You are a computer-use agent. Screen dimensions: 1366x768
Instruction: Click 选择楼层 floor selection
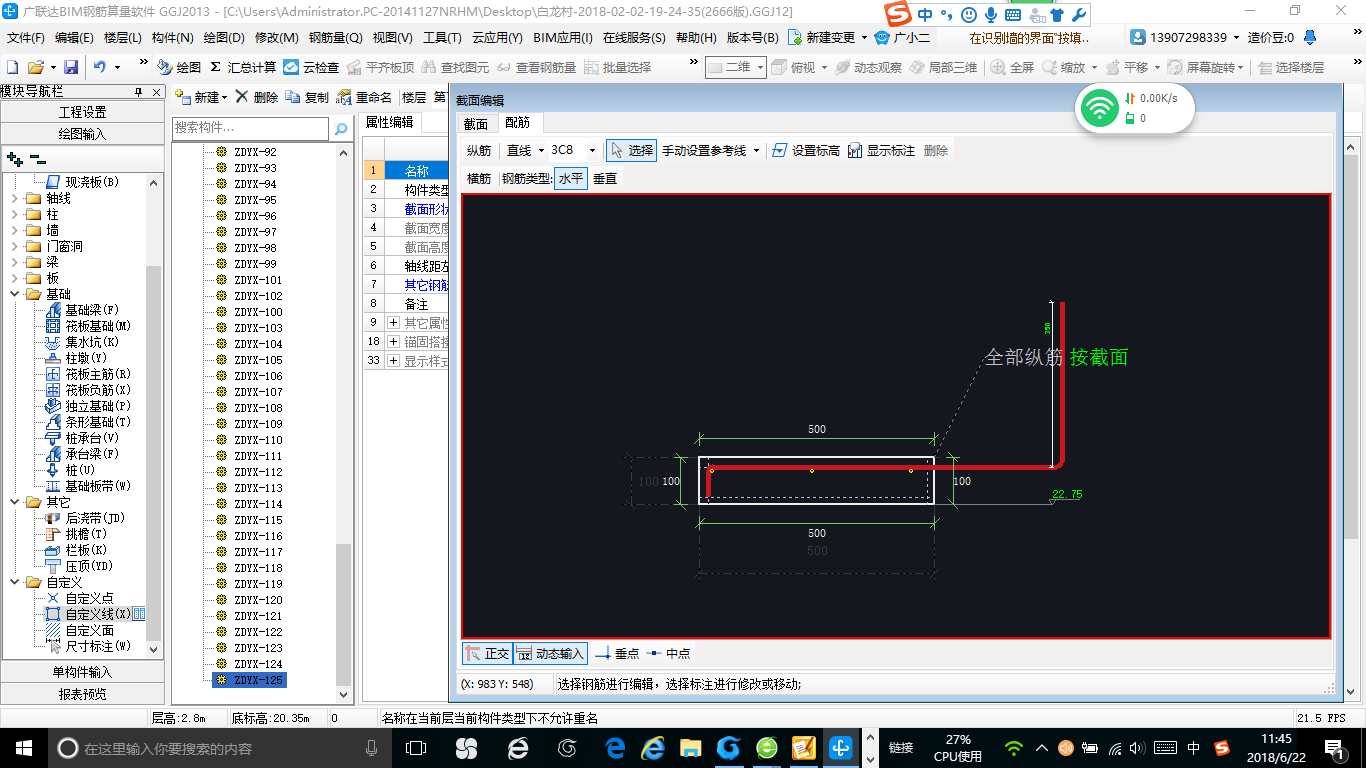(1290, 67)
